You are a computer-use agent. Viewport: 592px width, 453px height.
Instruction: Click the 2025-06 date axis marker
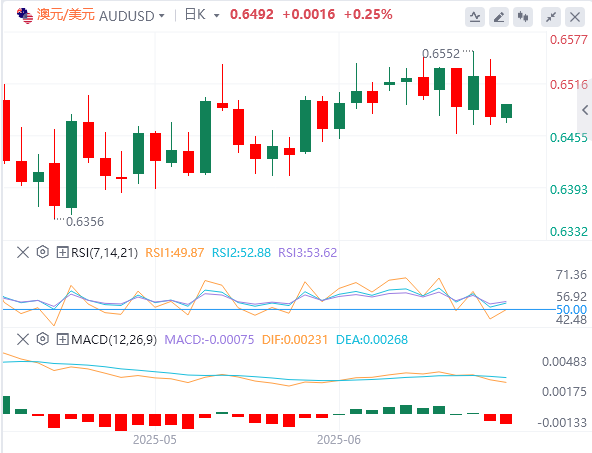coord(339,440)
